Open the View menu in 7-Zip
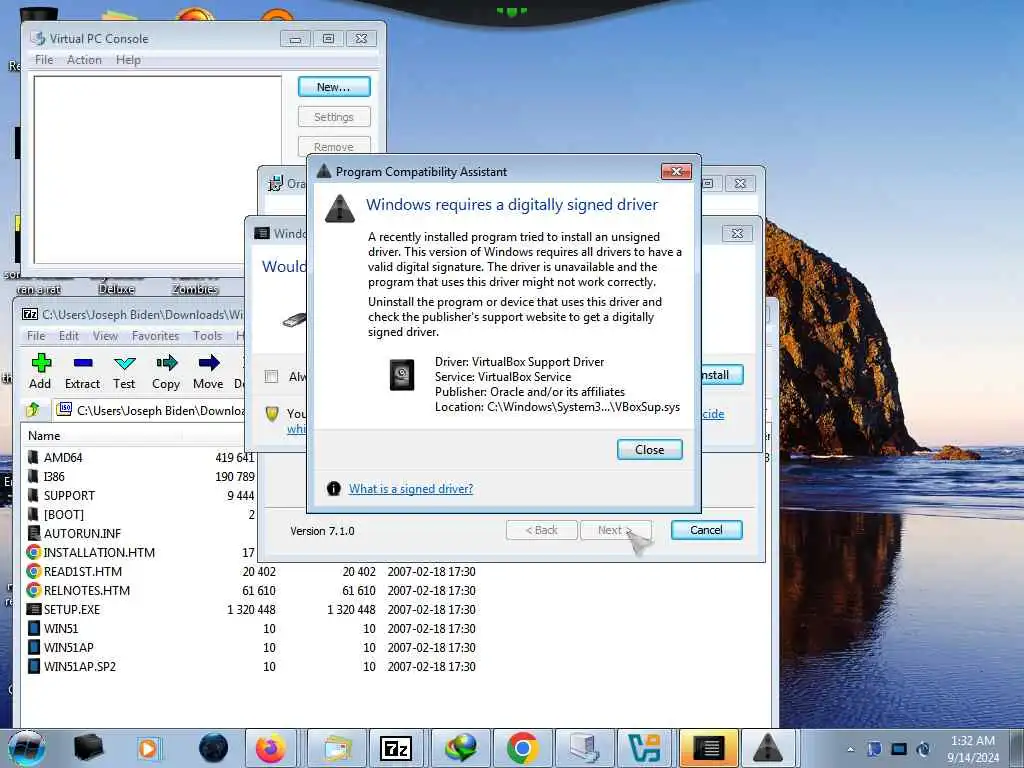The width and height of the screenshot is (1024, 768). [105, 336]
